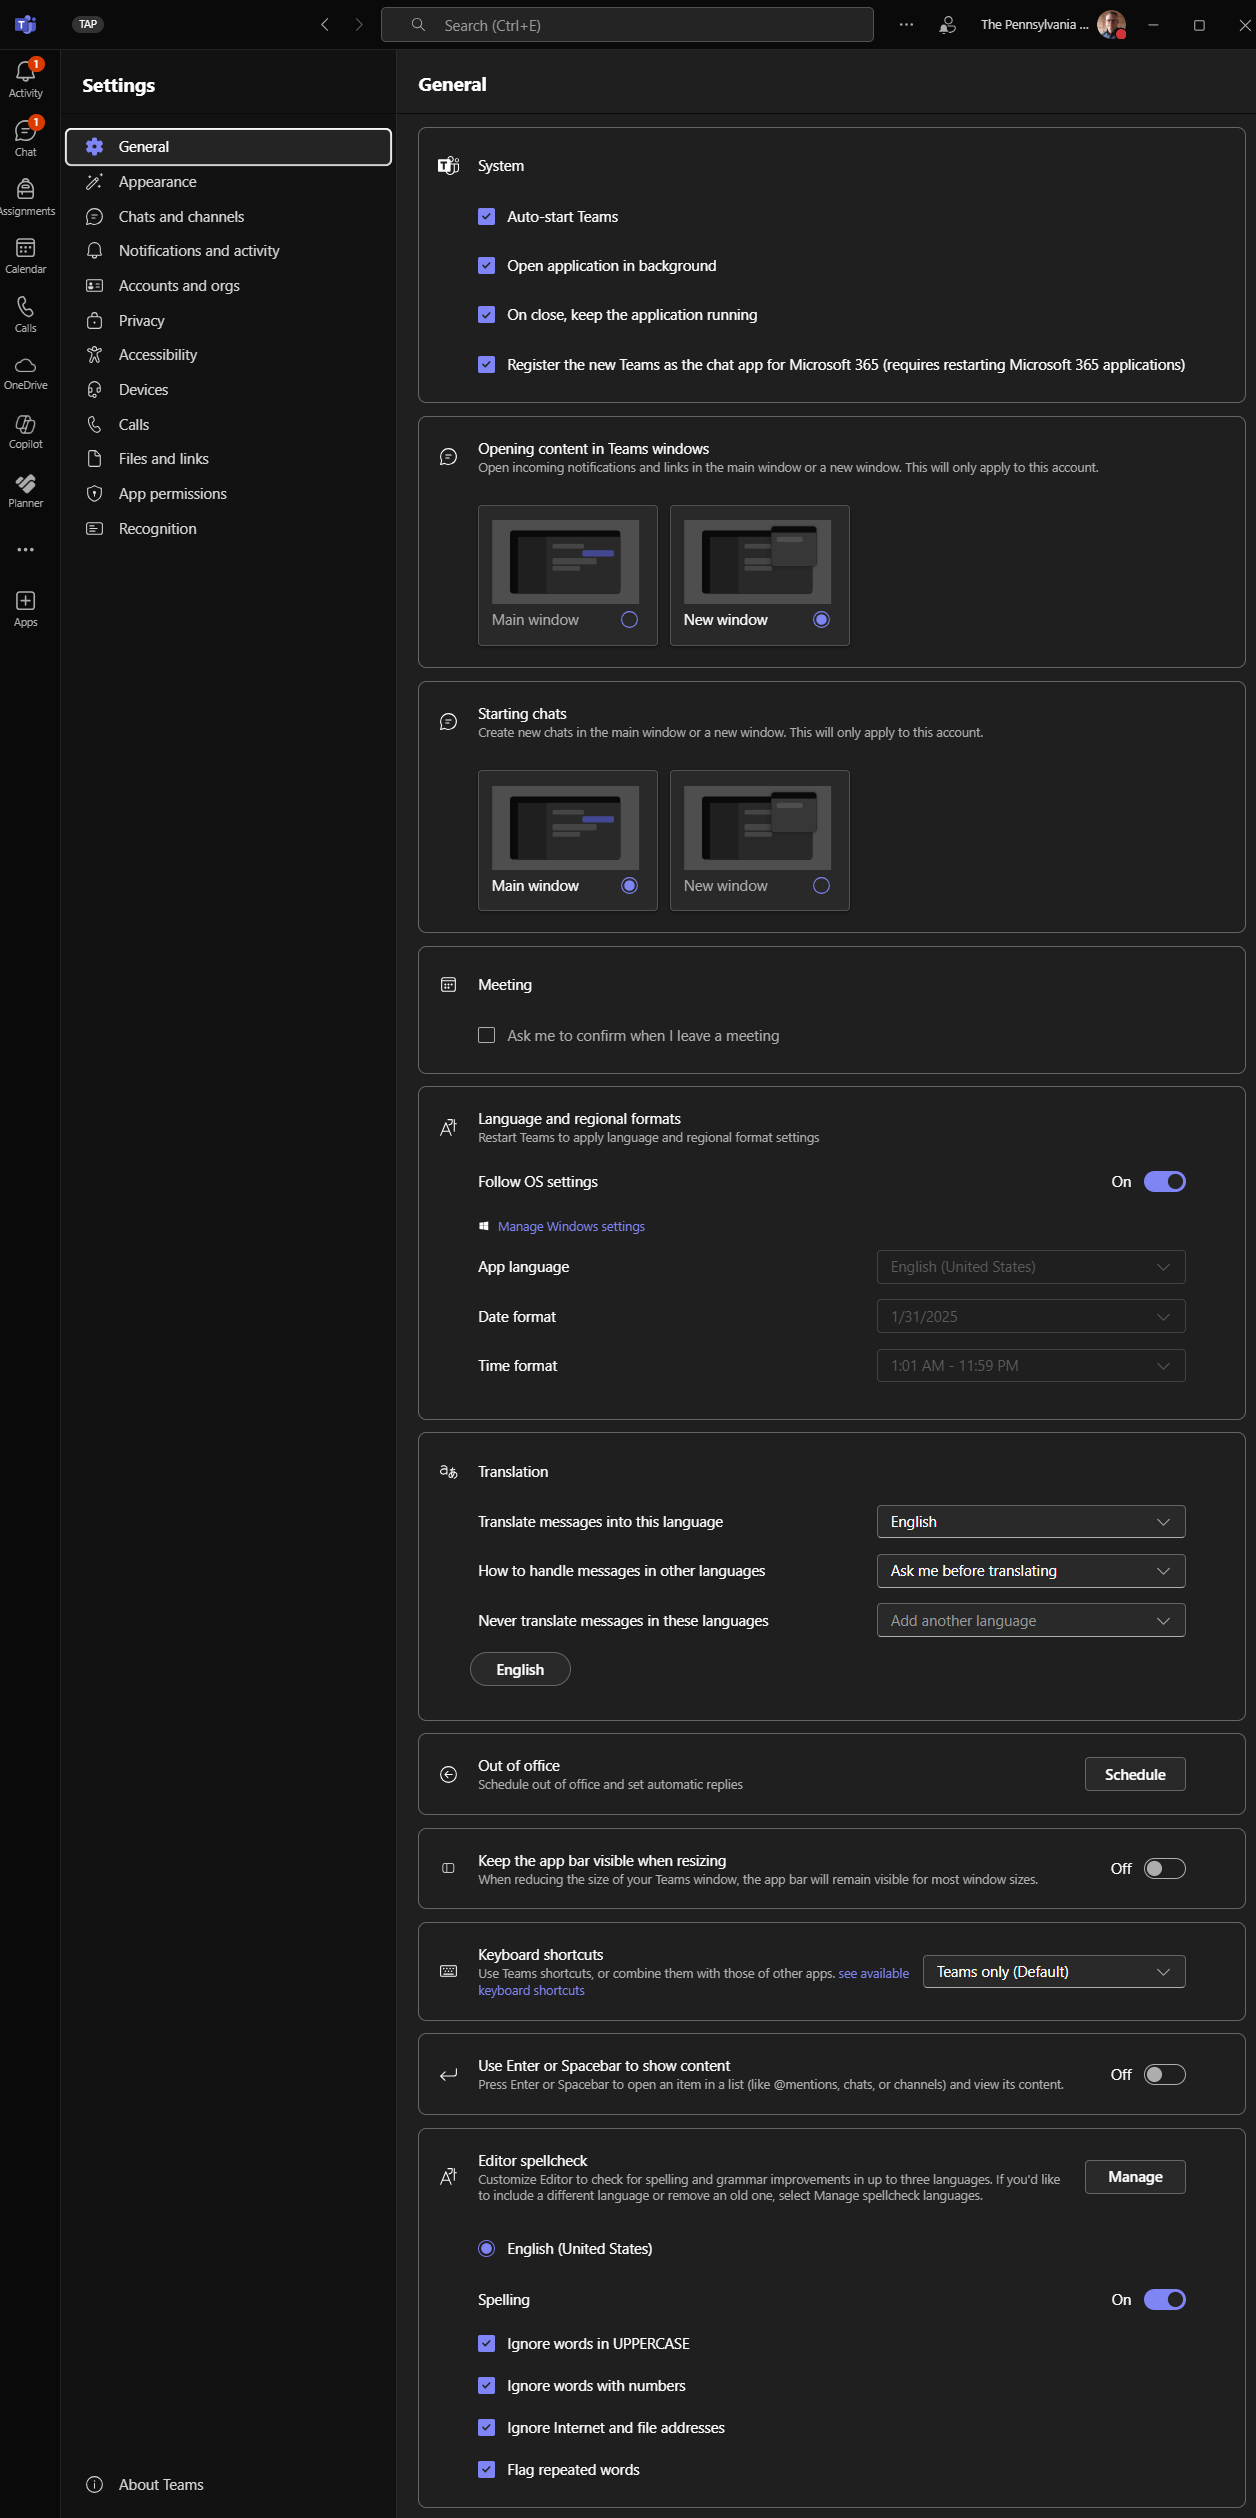Click the Out of office clock icon

[449, 1774]
